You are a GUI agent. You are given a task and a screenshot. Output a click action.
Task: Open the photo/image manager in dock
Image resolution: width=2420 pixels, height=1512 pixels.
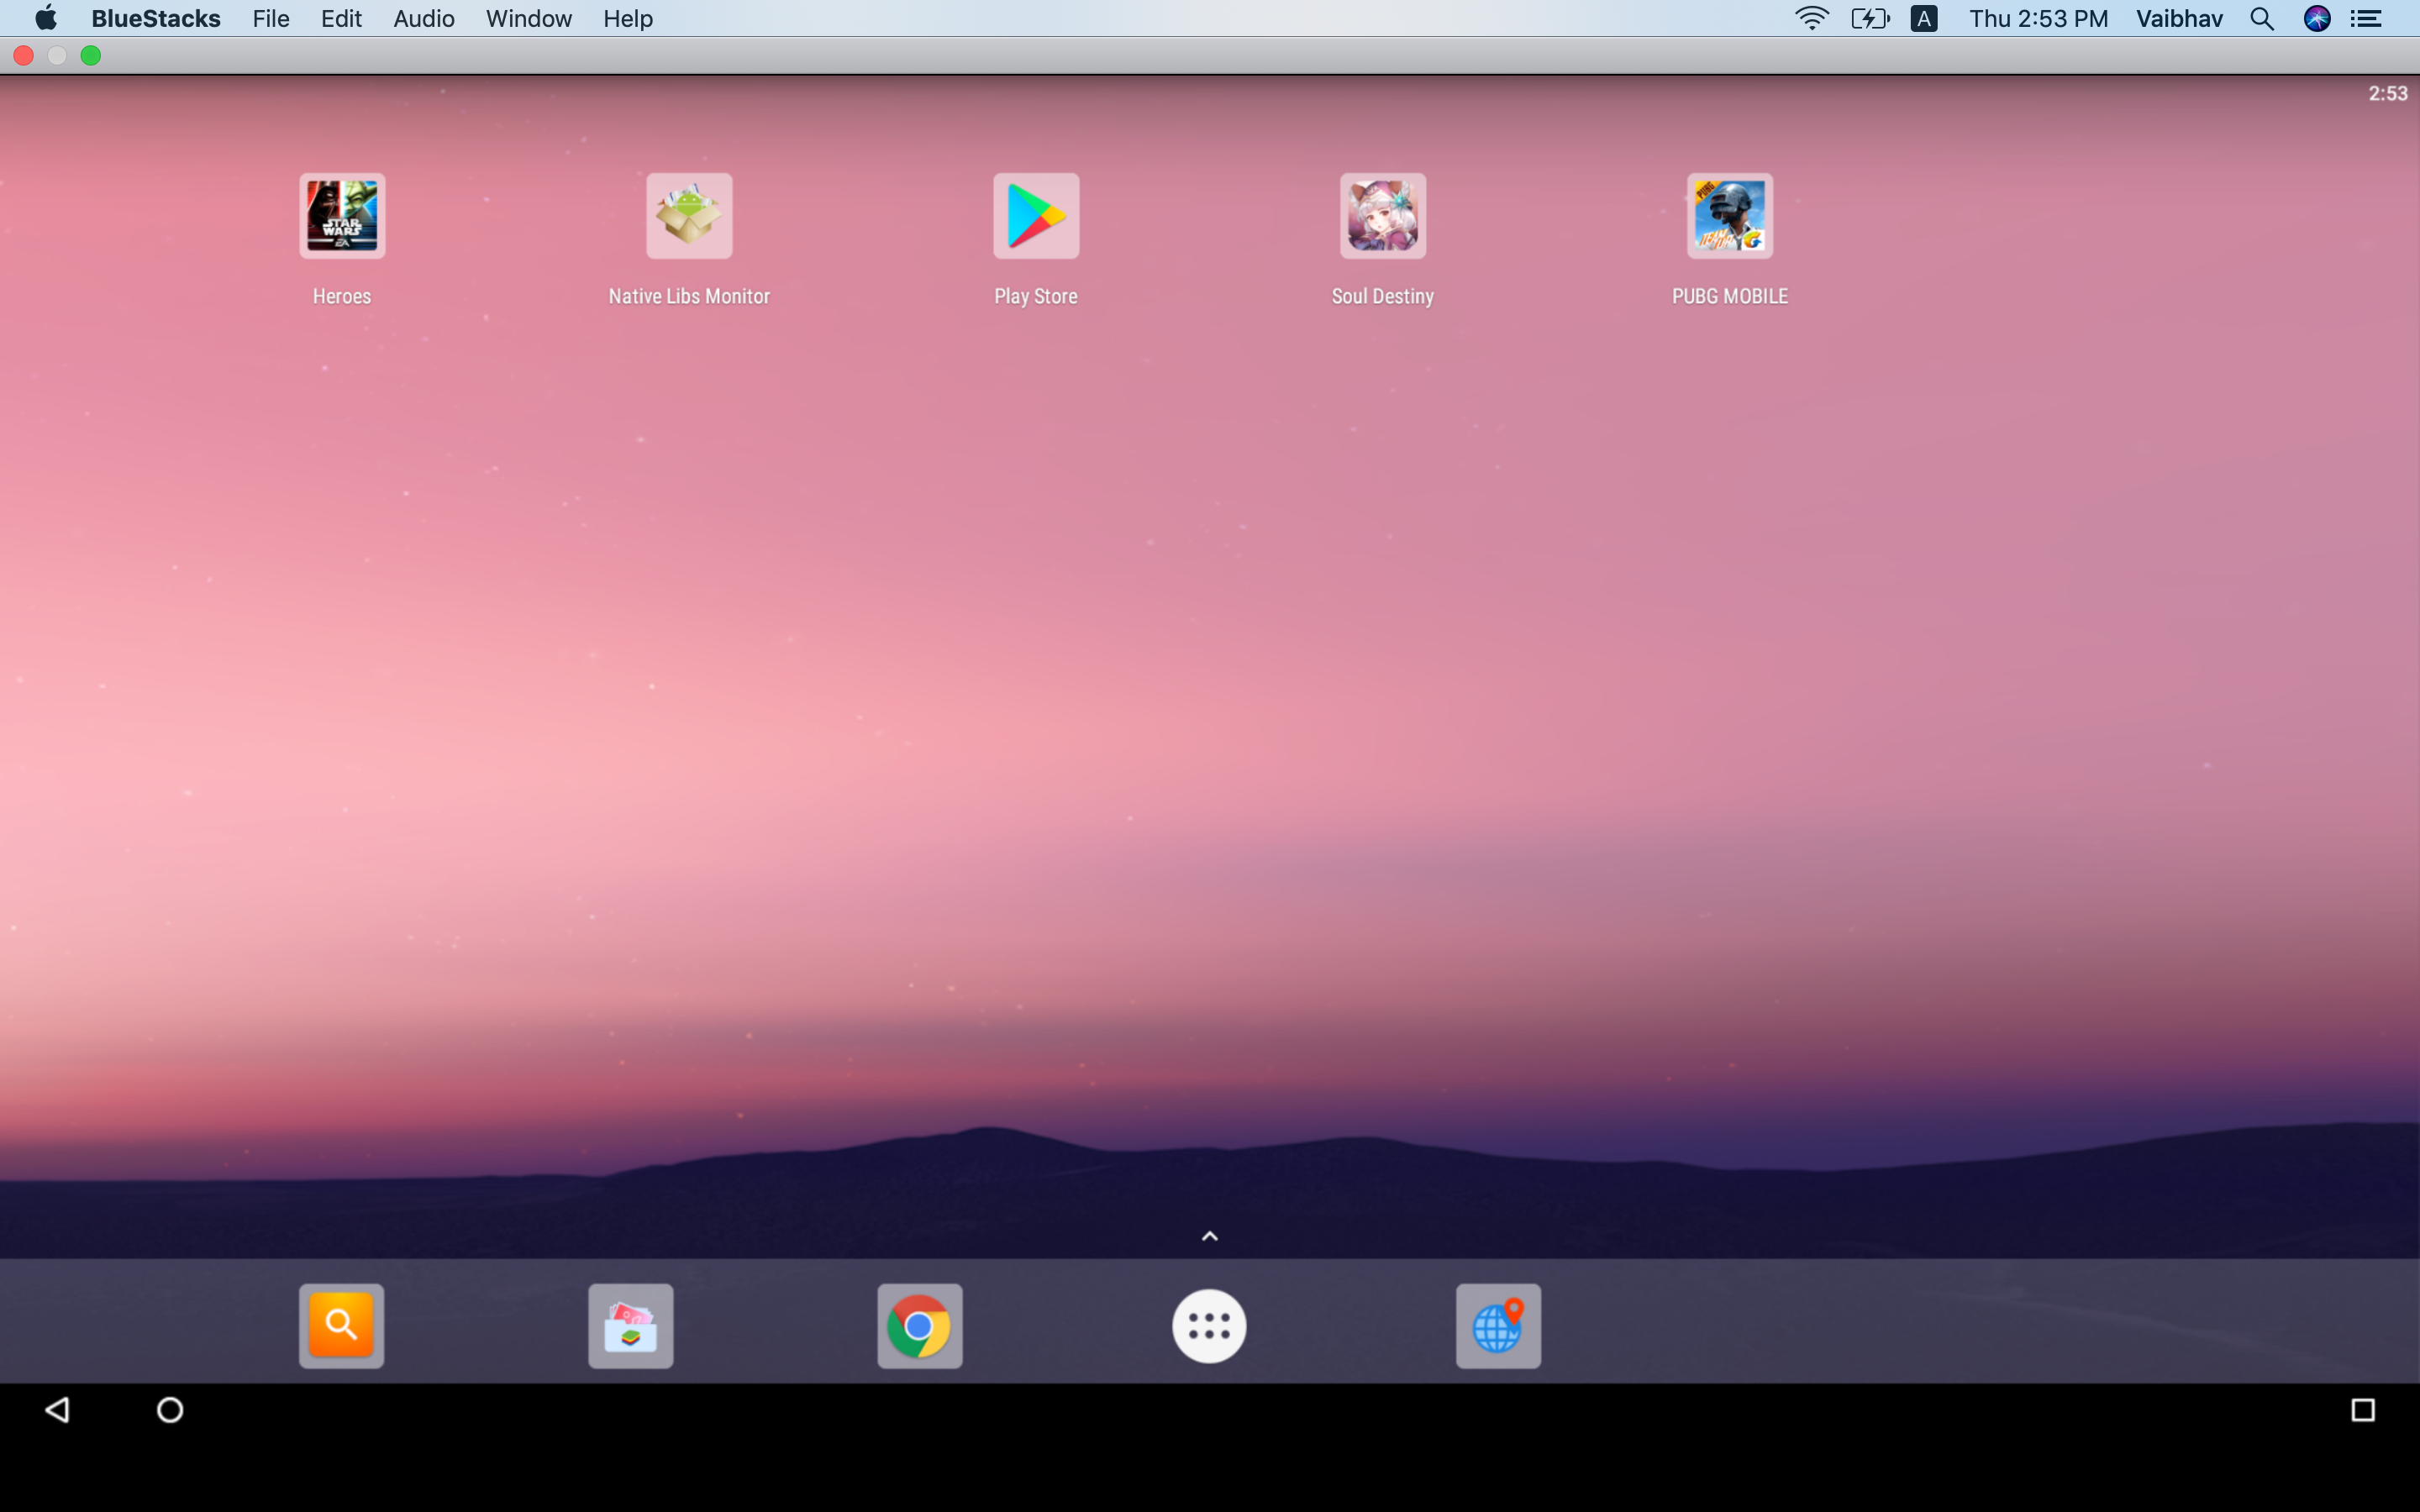[x=631, y=1326]
